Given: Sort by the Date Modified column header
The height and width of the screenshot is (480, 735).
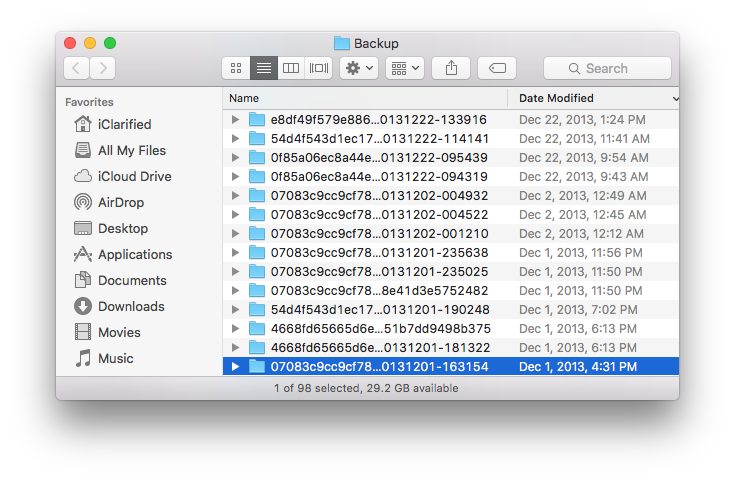Looking at the screenshot, I should coord(590,98).
